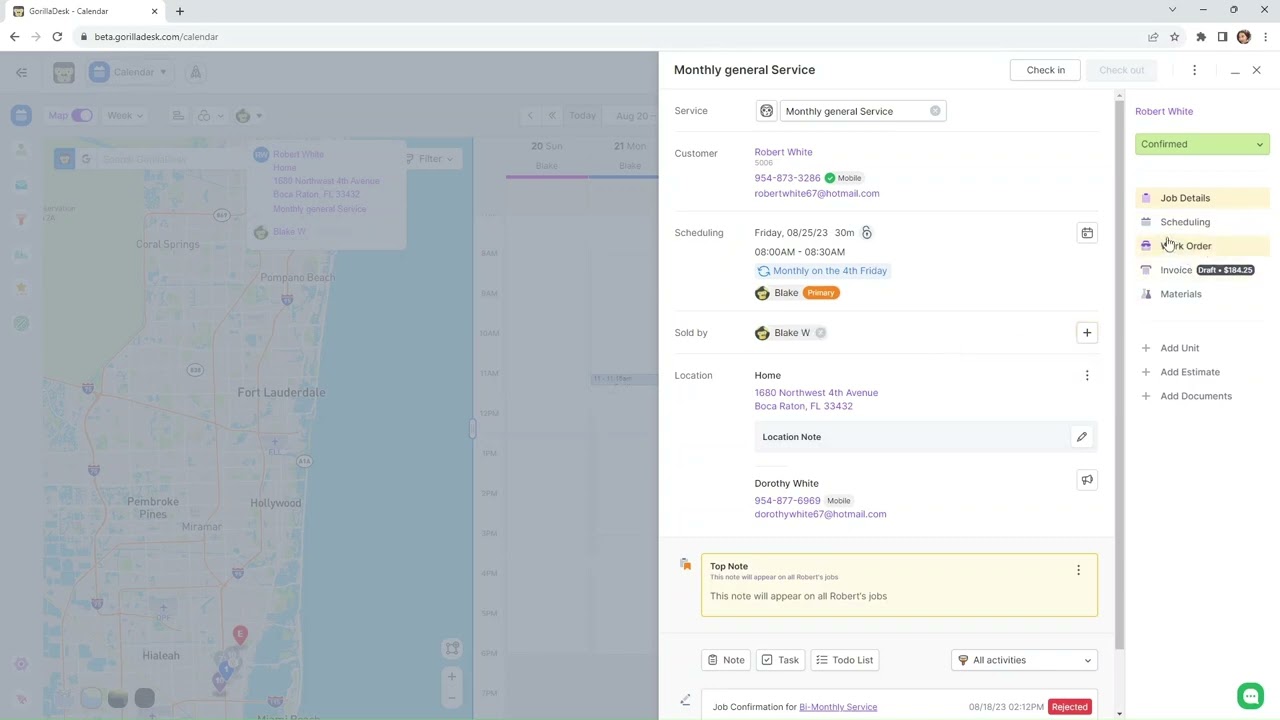The image size is (1280, 720).
Task: Remove Blake W from Sold by
Action: coord(821,333)
